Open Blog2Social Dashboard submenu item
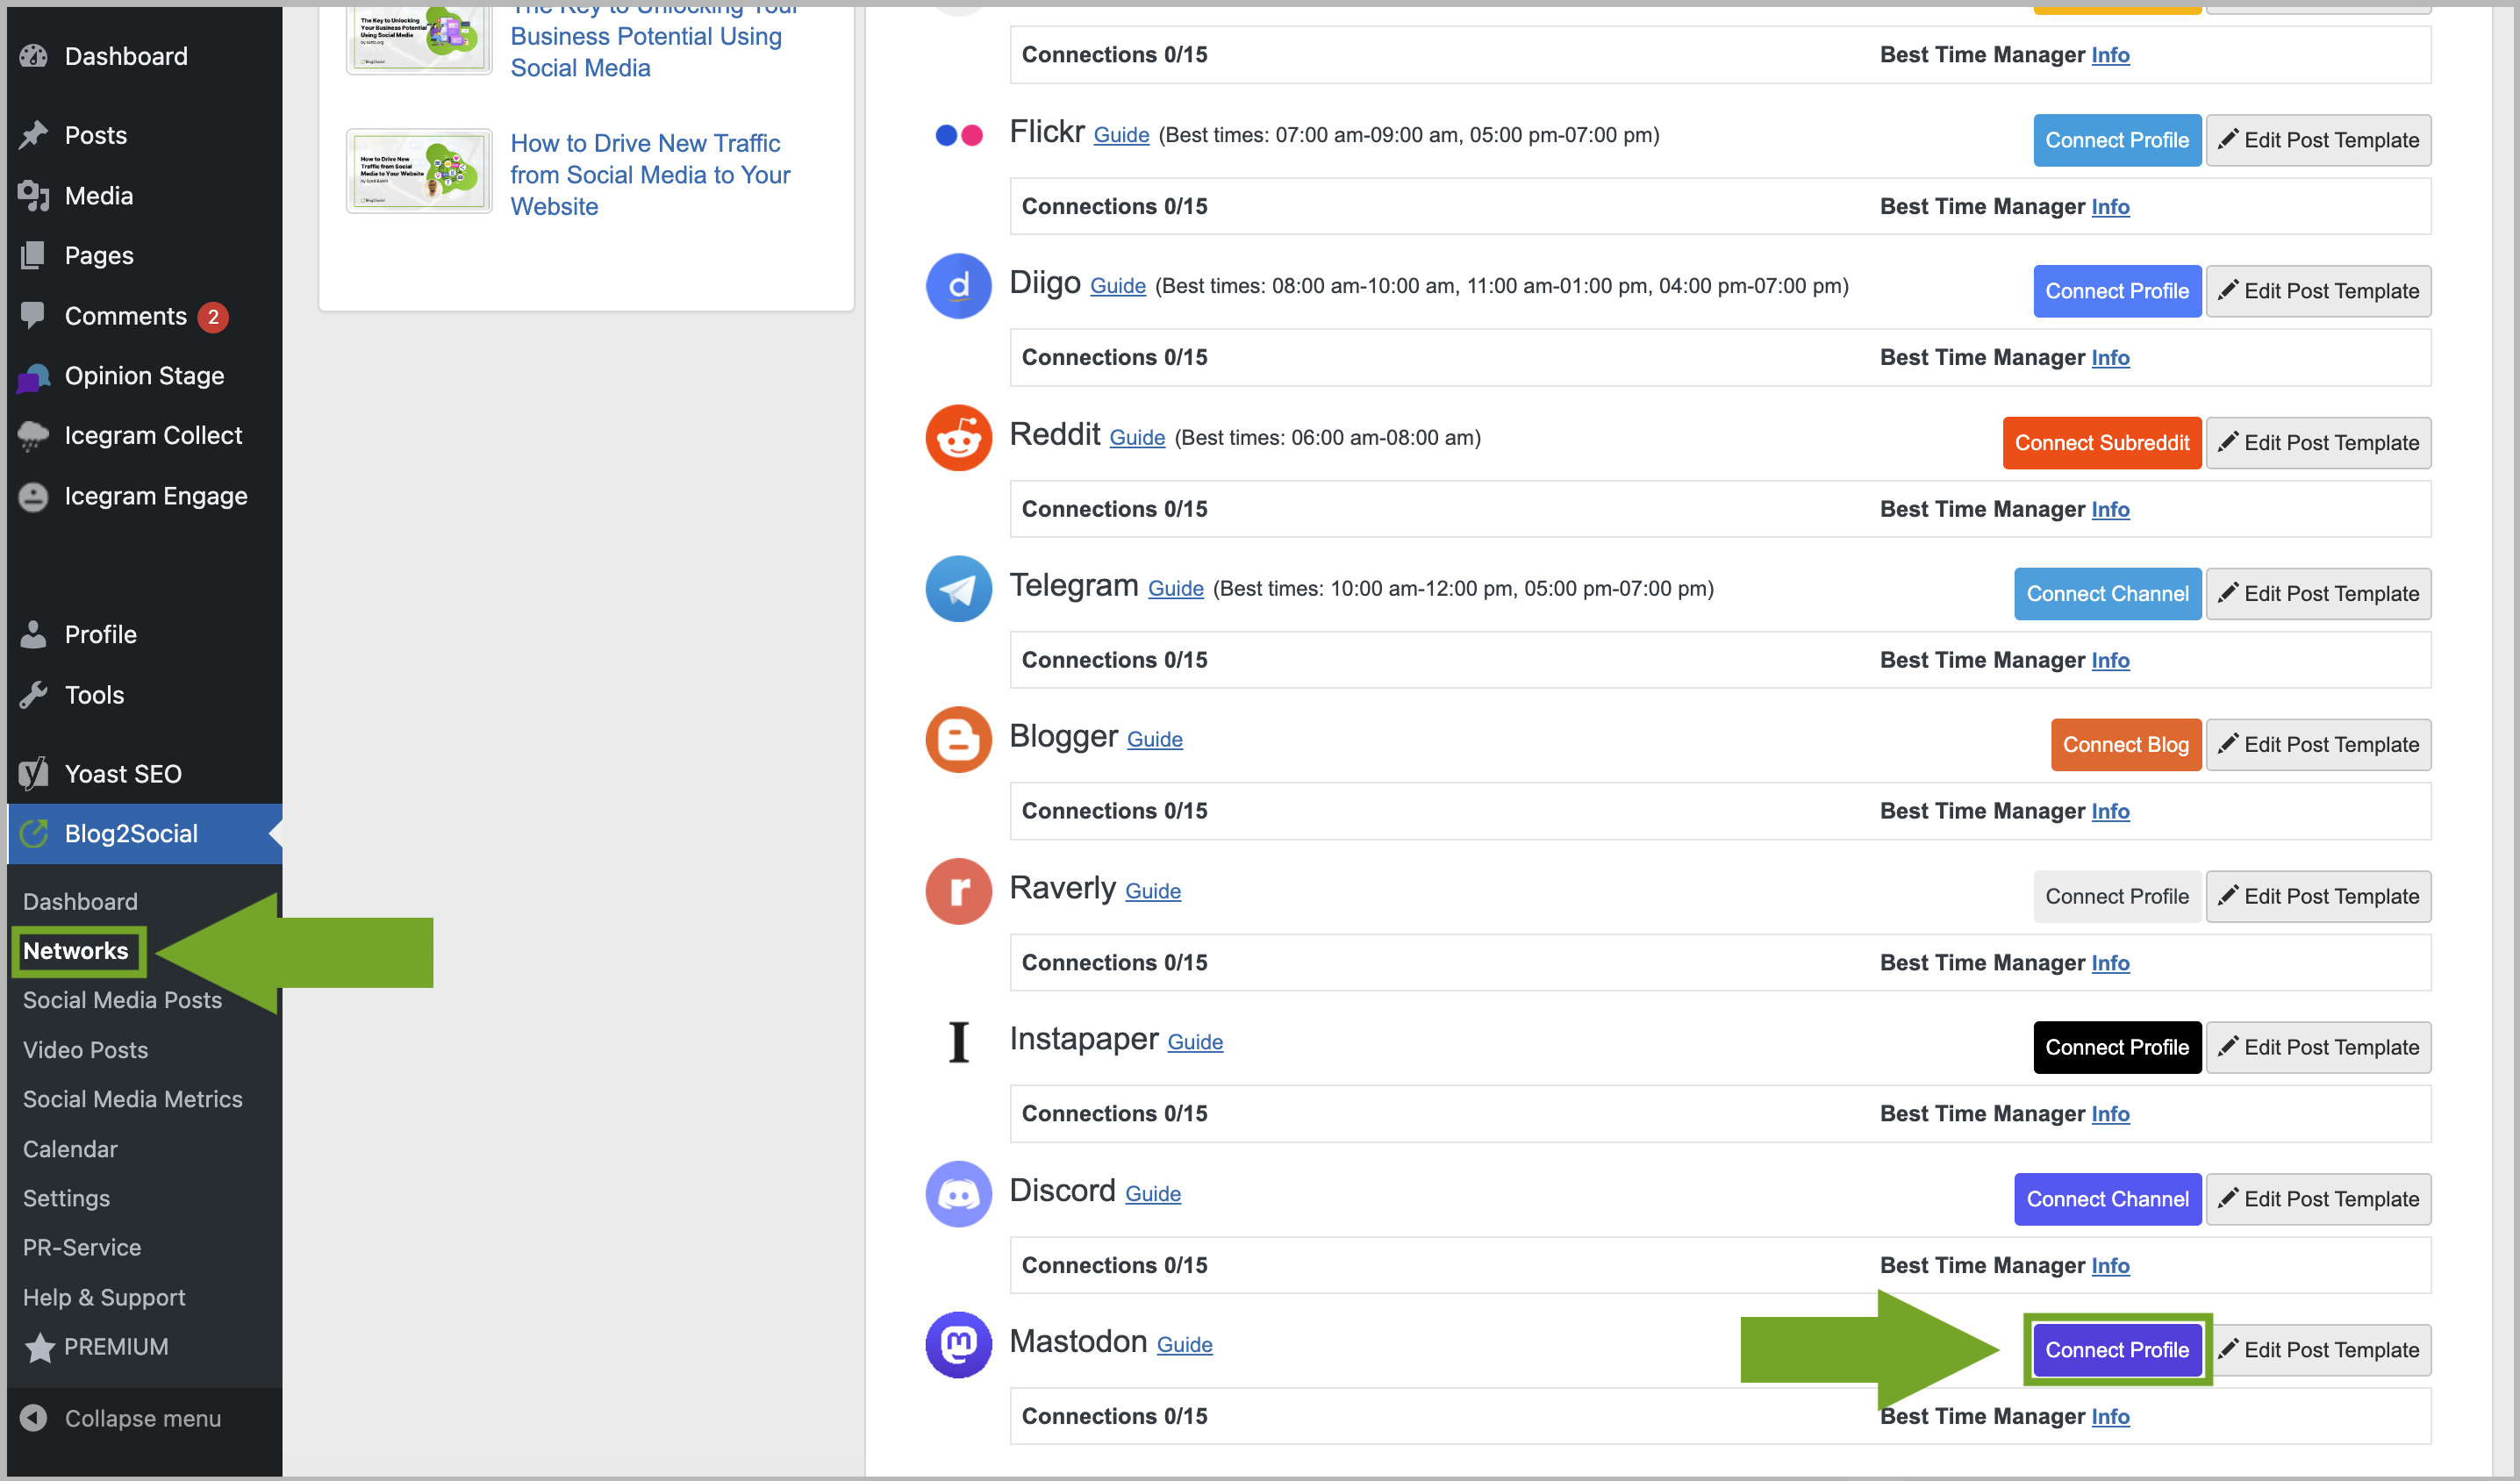2520x1481 pixels. tap(80, 902)
